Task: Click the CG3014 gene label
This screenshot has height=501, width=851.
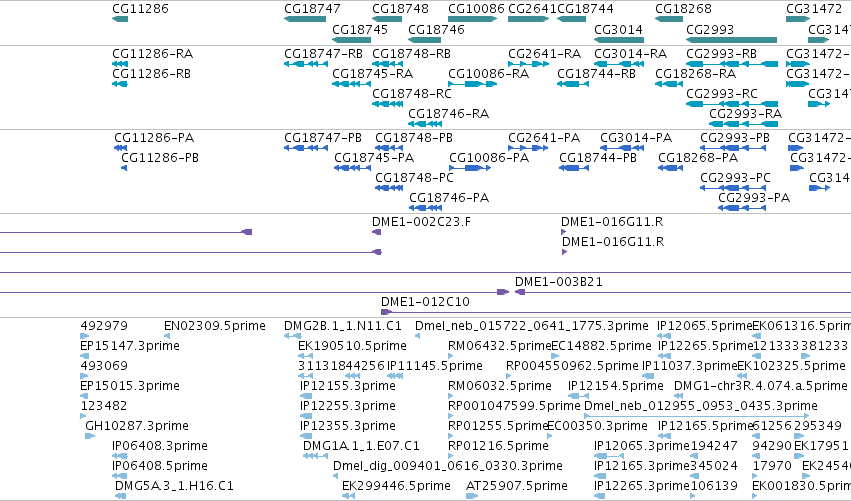Action: point(618,29)
